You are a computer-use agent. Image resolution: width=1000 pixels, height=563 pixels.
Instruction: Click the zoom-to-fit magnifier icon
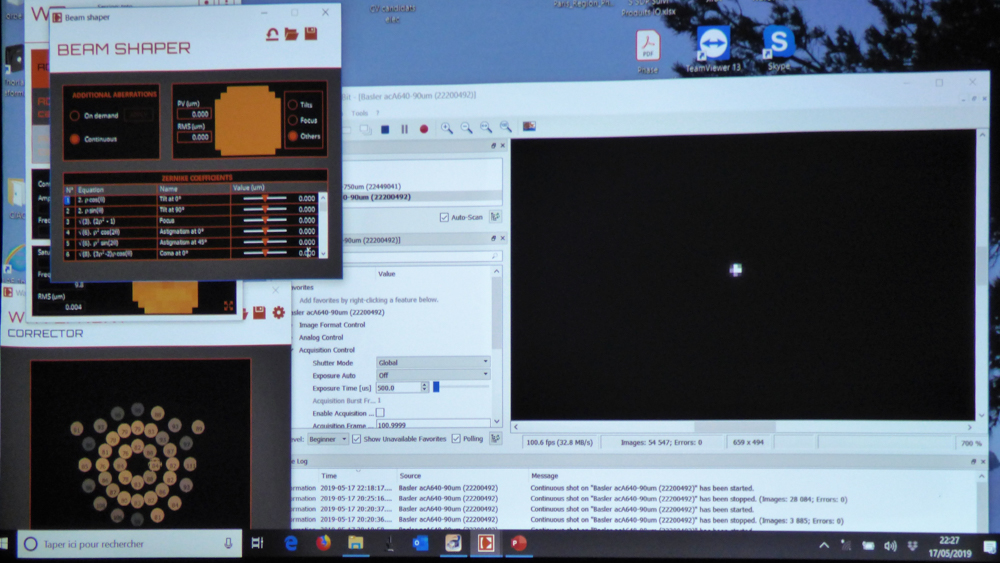click(486, 128)
